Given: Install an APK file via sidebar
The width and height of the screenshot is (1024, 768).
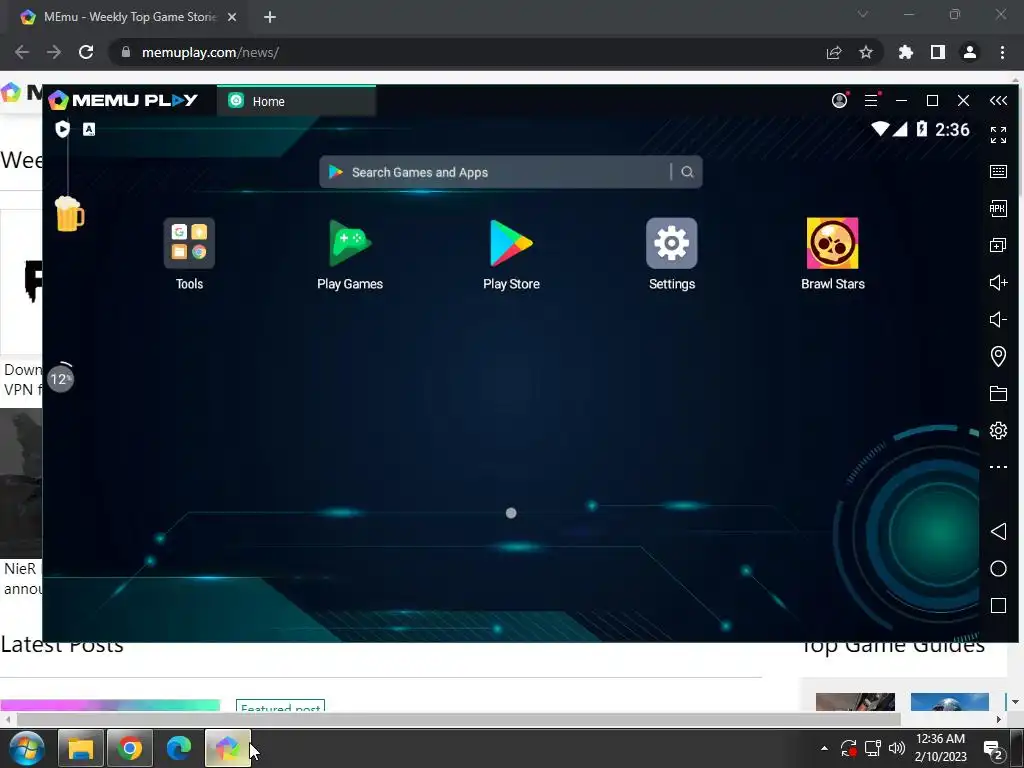Looking at the screenshot, I should point(998,209).
